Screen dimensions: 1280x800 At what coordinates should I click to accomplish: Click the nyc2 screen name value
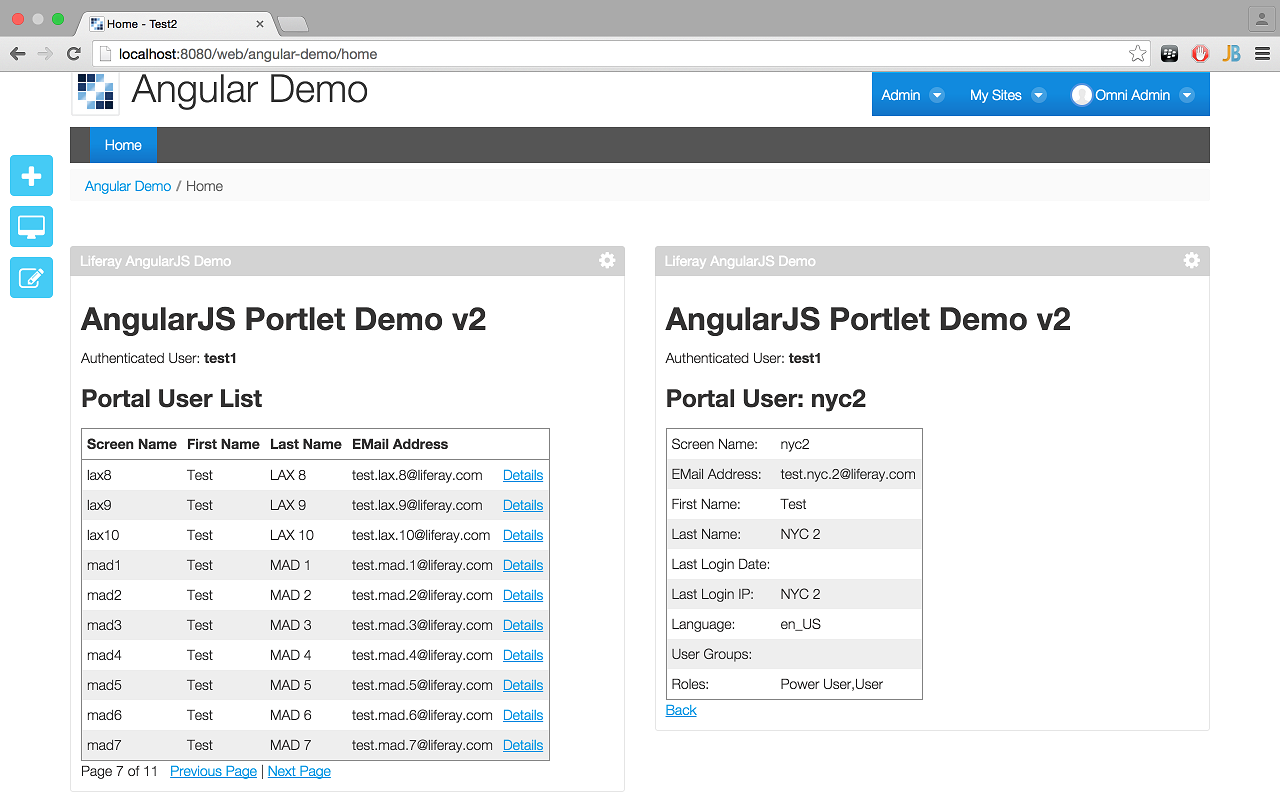point(795,444)
